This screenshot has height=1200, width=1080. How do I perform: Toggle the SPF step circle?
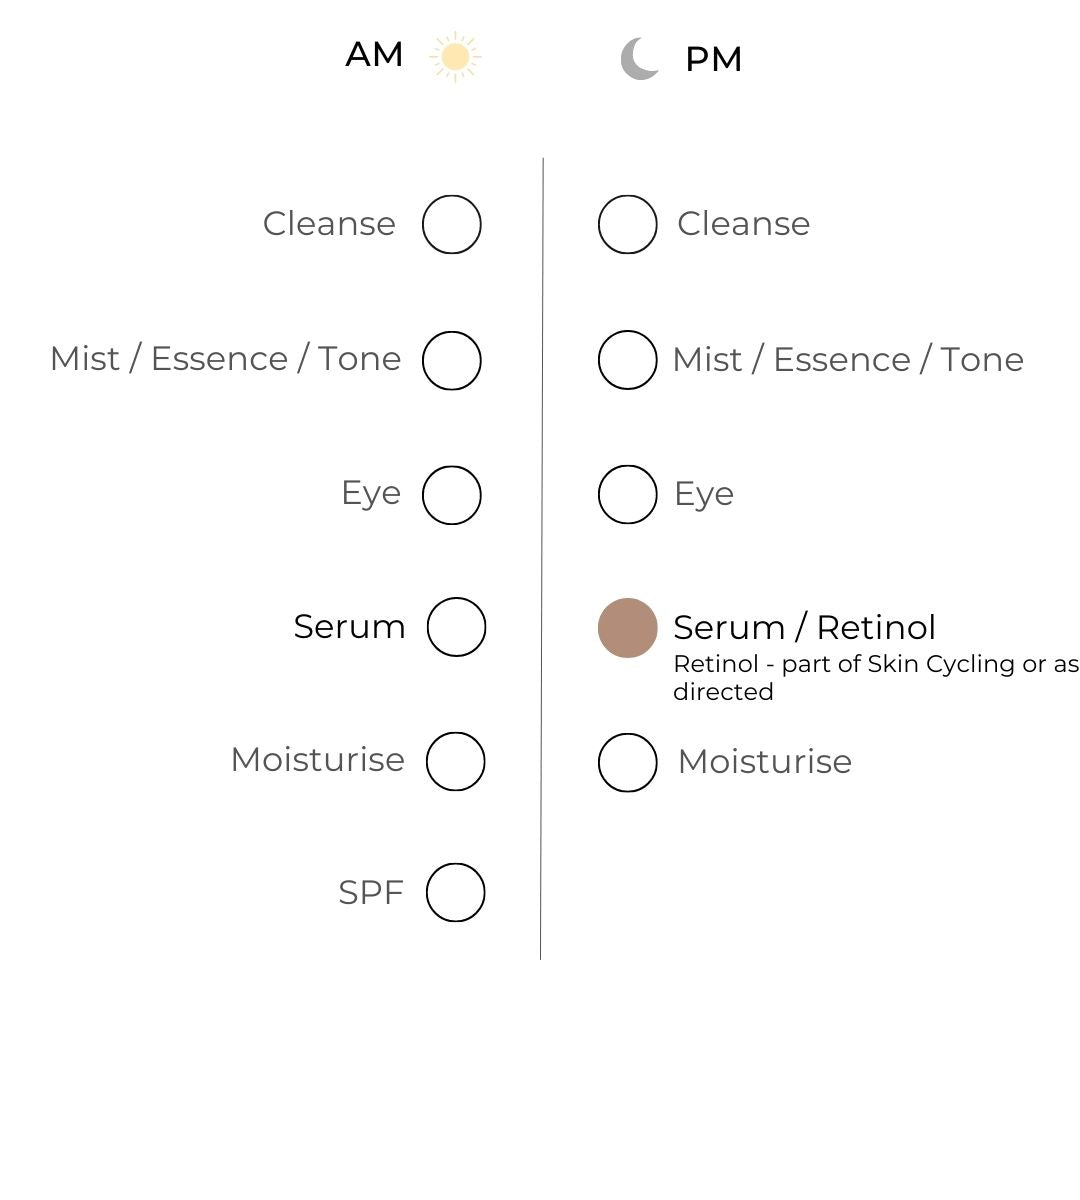coord(456,892)
